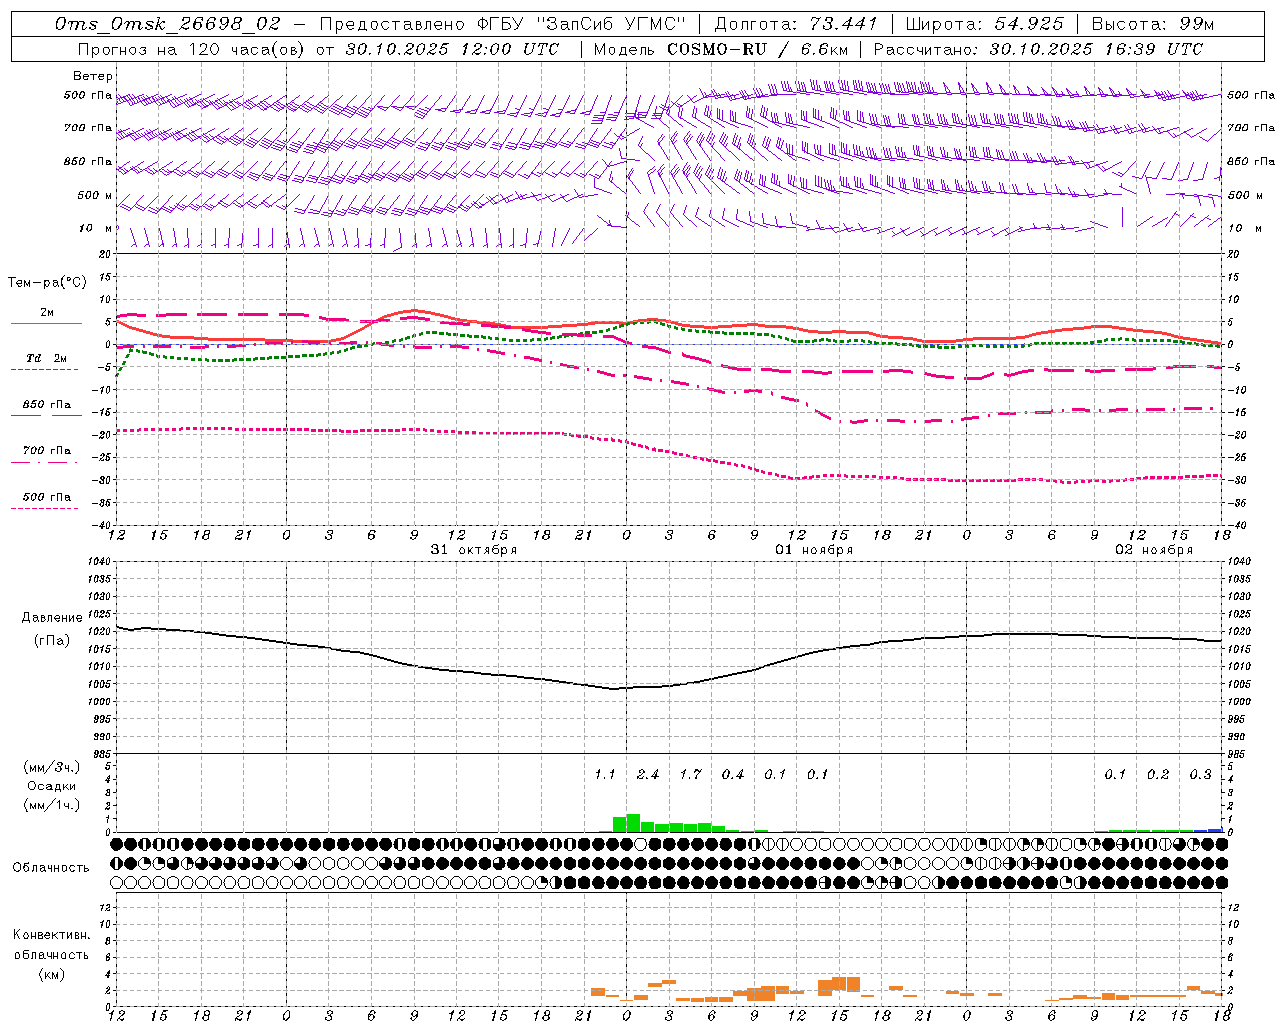Click the (мм/3ч.) precipitation unit label
This screenshot has width=1280, height=1024.
pos(52,768)
